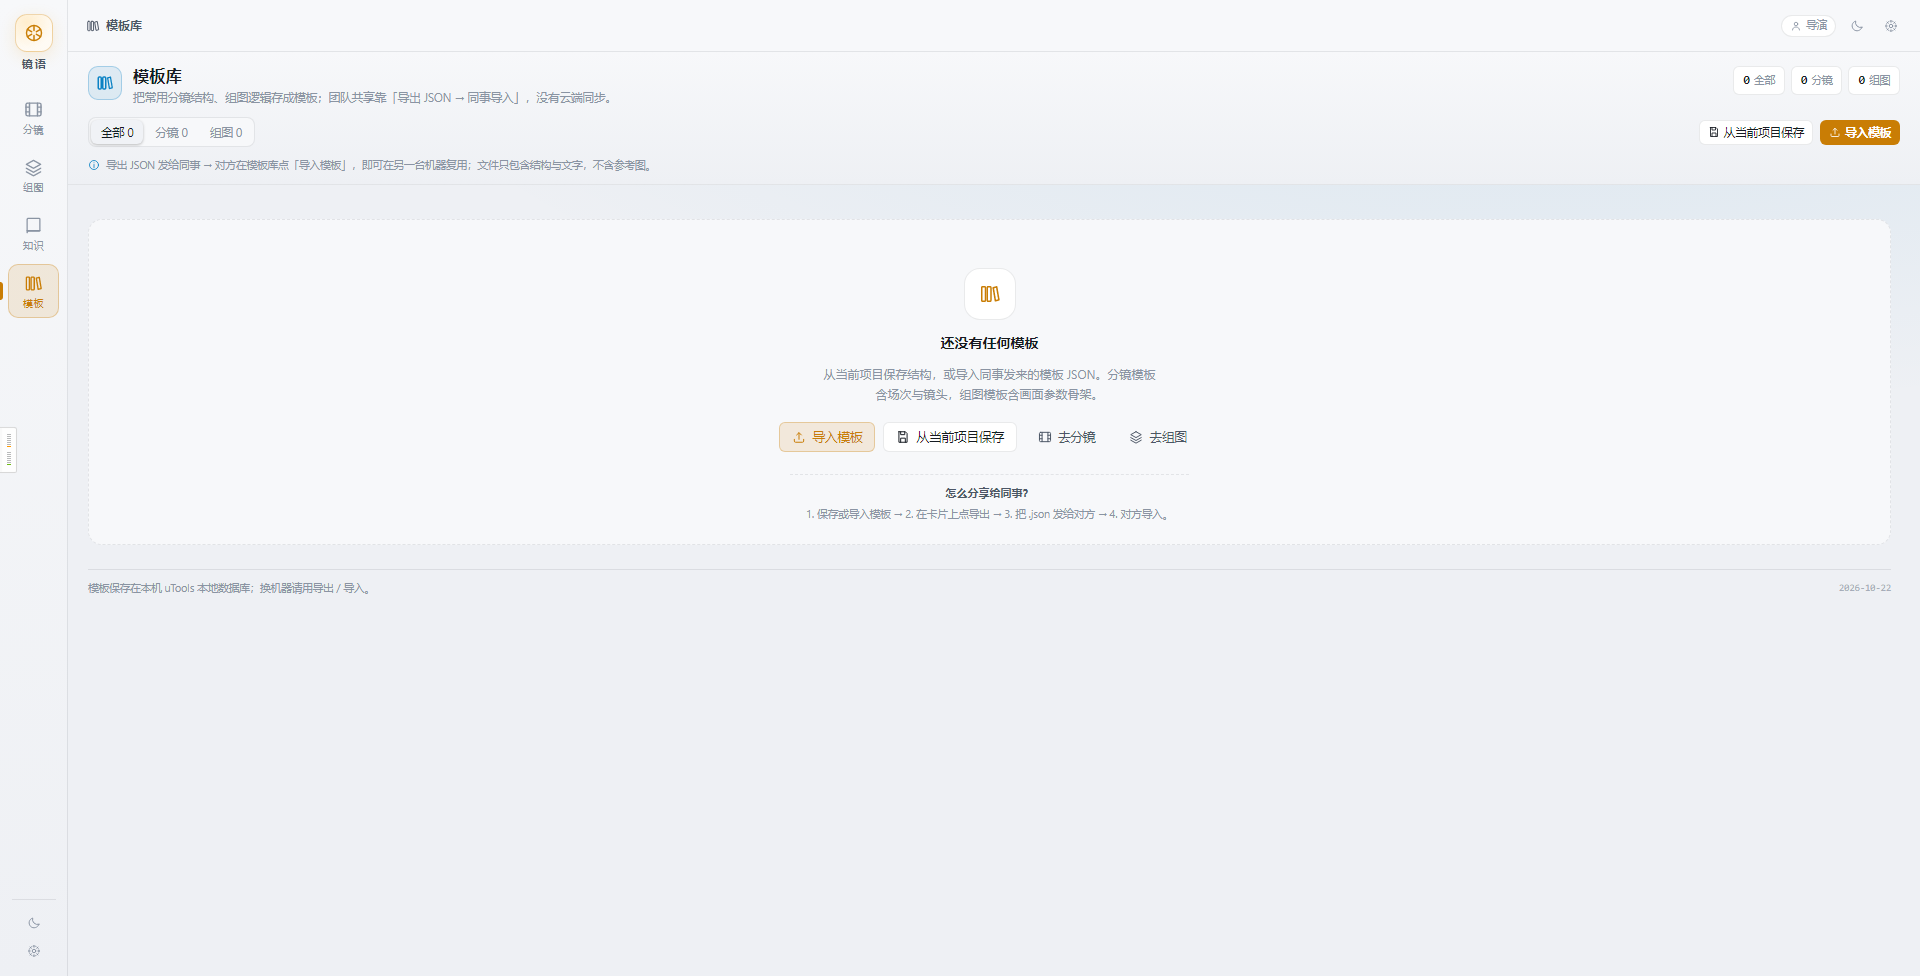This screenshot has width=1920, height=976.
Task: Click the share steps line starting "1. 保存或导入模板"
Action: (989, 514)
